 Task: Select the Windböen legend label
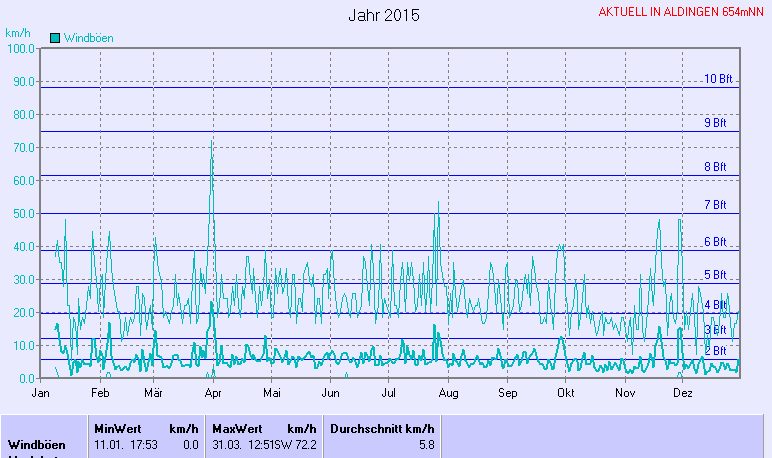pyautogui.click(x=87, y=38)
